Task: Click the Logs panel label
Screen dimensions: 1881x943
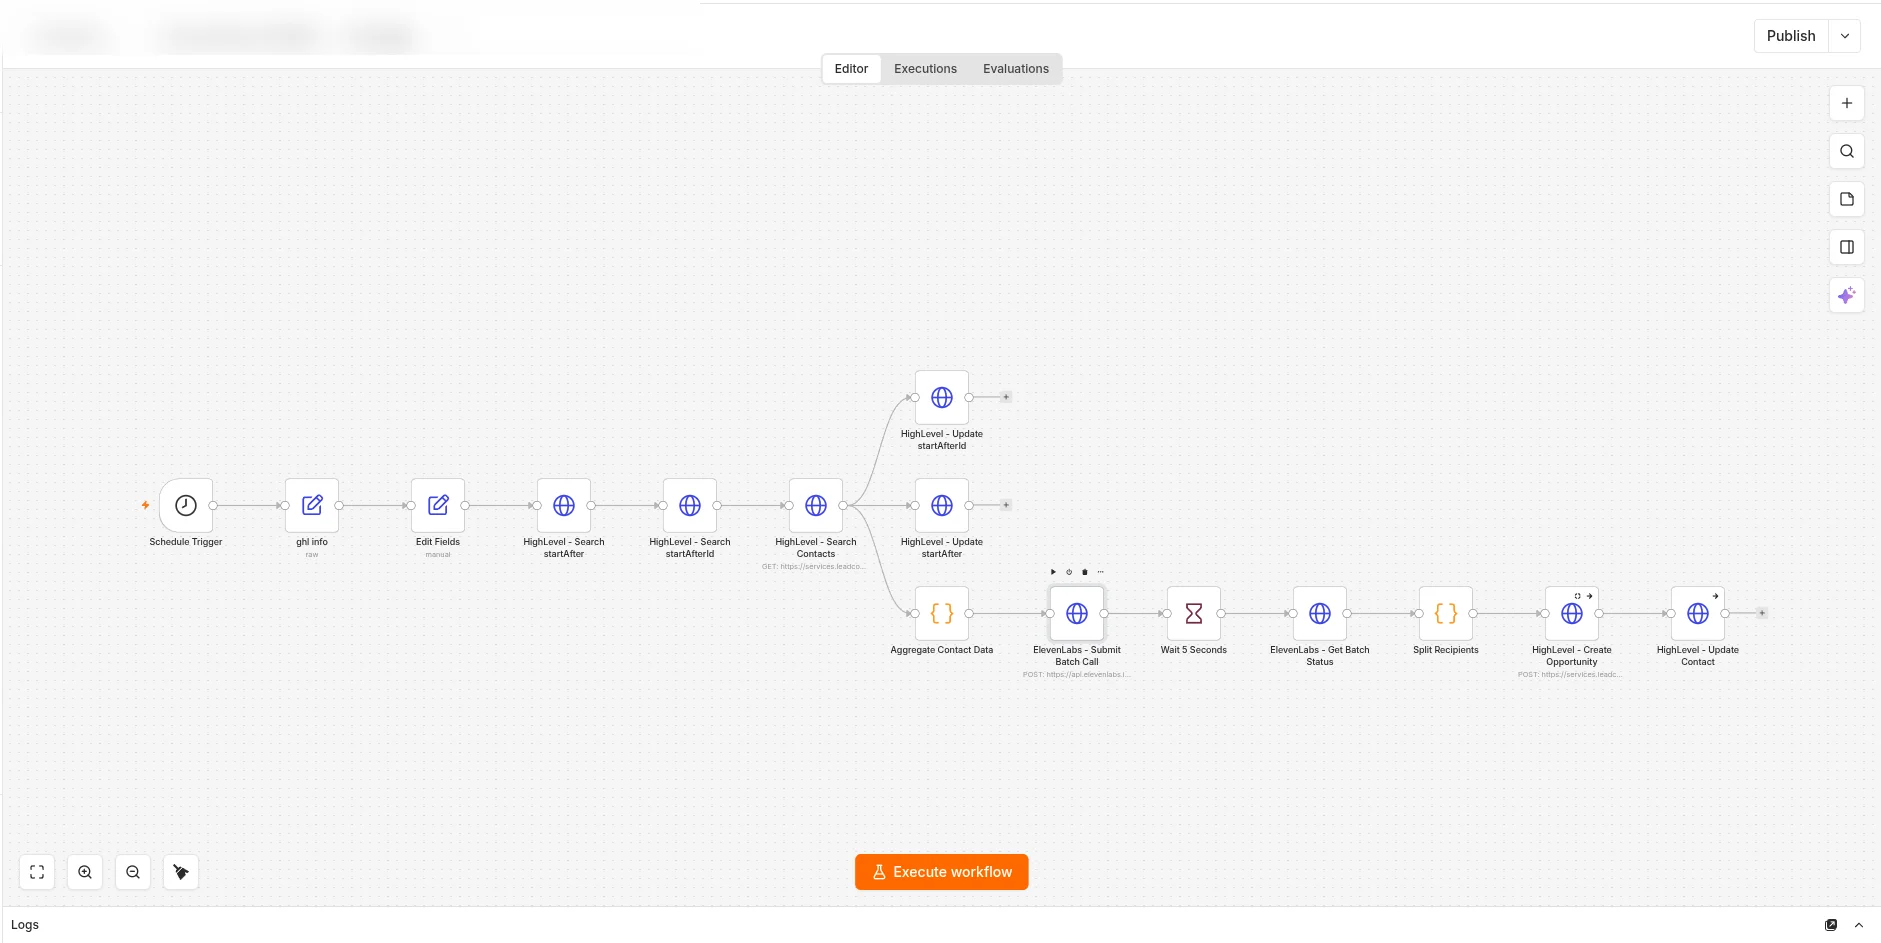Action: pos(25,925)
